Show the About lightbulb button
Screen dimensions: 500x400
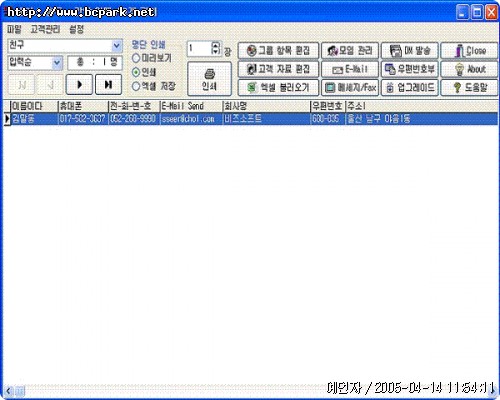coord(469,69)
